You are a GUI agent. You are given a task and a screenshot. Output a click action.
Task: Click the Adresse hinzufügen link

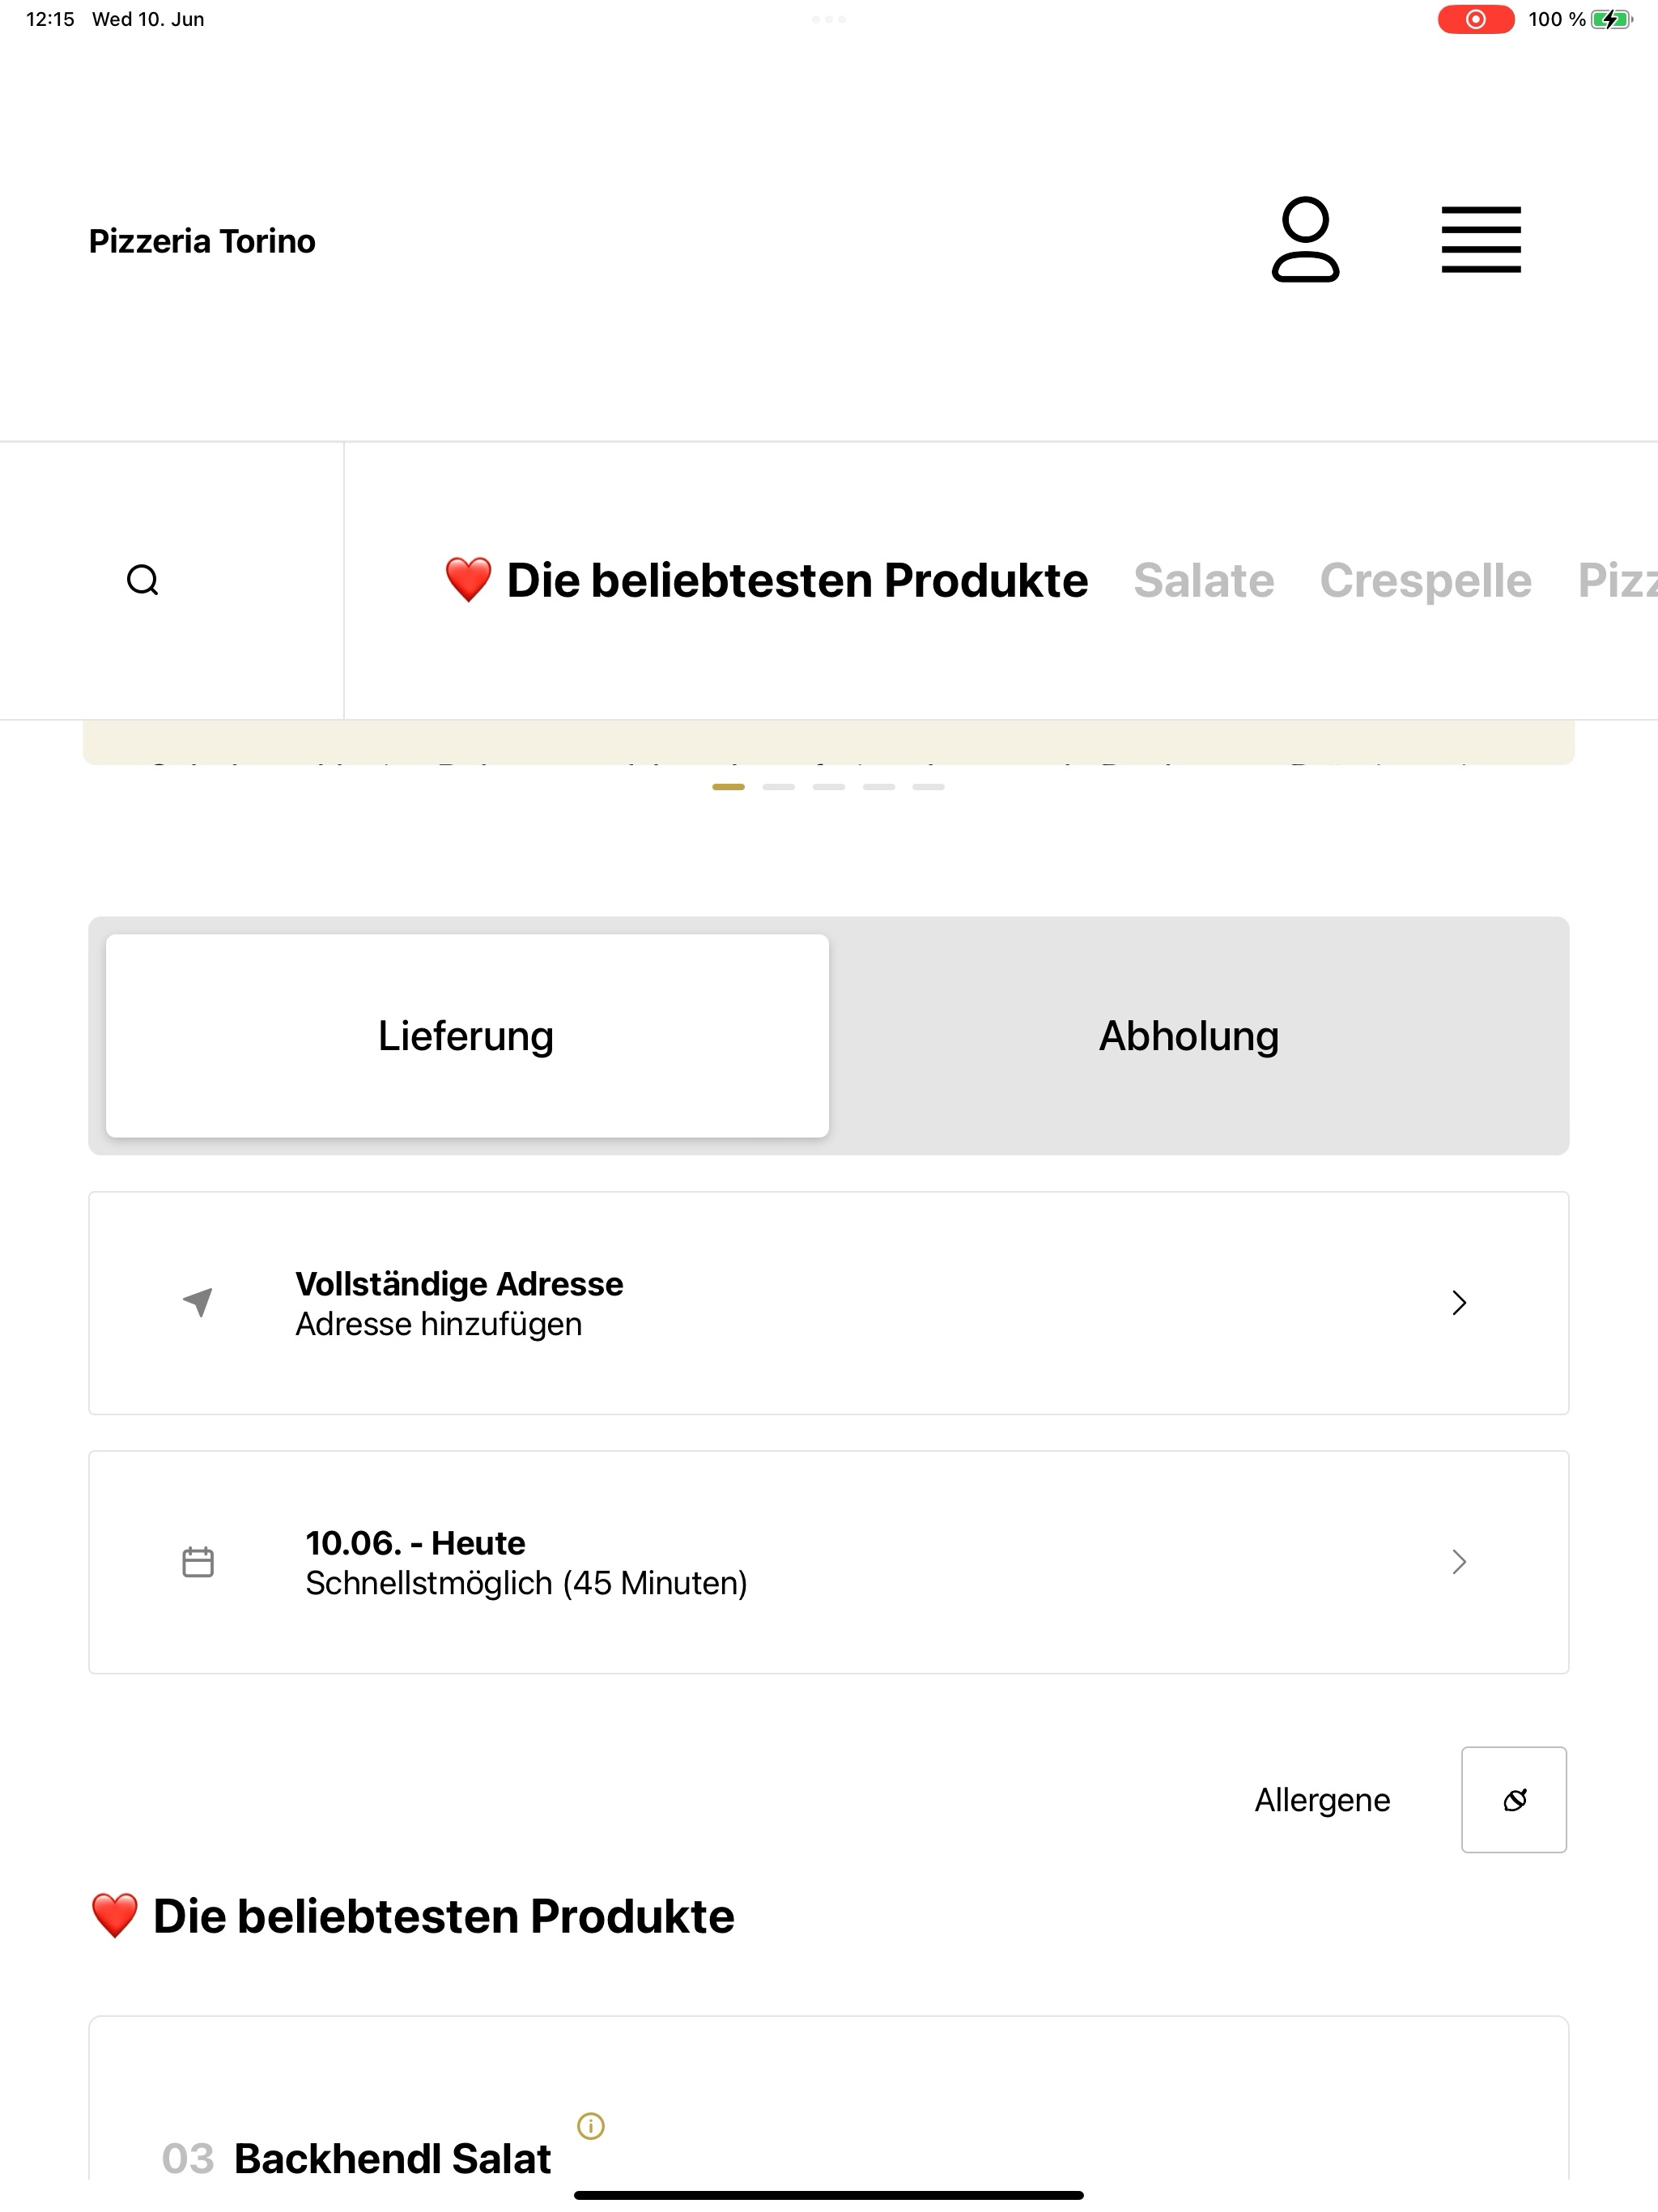click(x=439, y=1324)
